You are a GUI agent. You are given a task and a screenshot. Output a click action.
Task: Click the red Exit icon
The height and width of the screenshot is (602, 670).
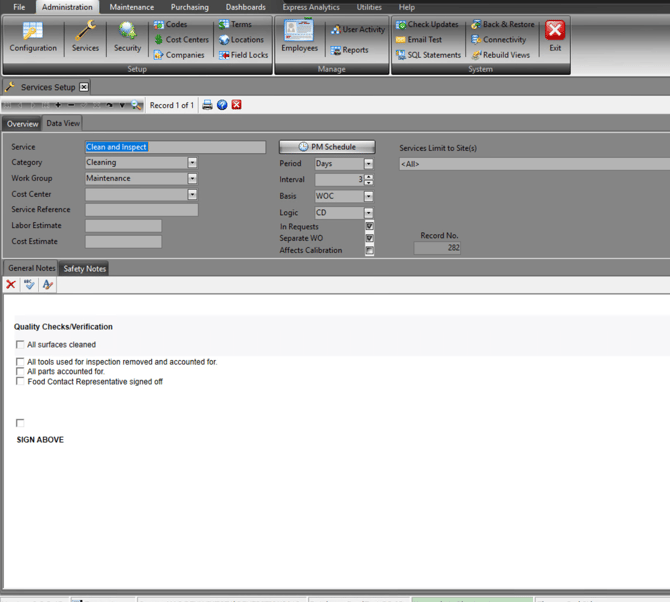coord(555,38)
